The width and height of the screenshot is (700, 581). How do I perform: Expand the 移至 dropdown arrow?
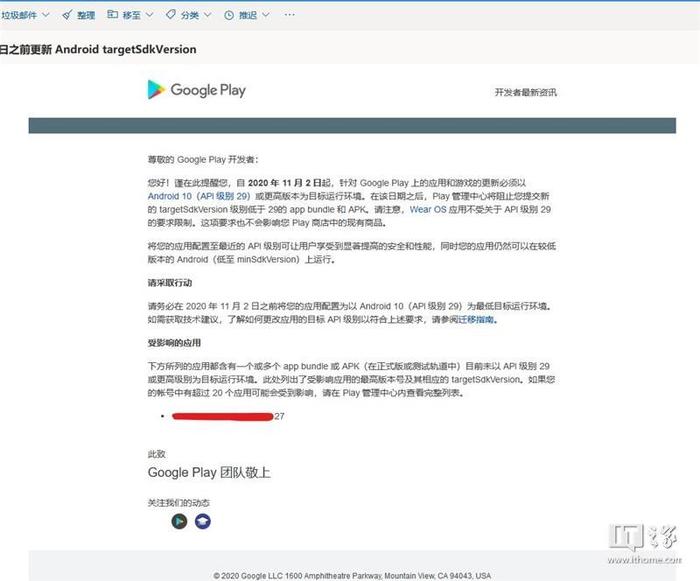point(150,15)
